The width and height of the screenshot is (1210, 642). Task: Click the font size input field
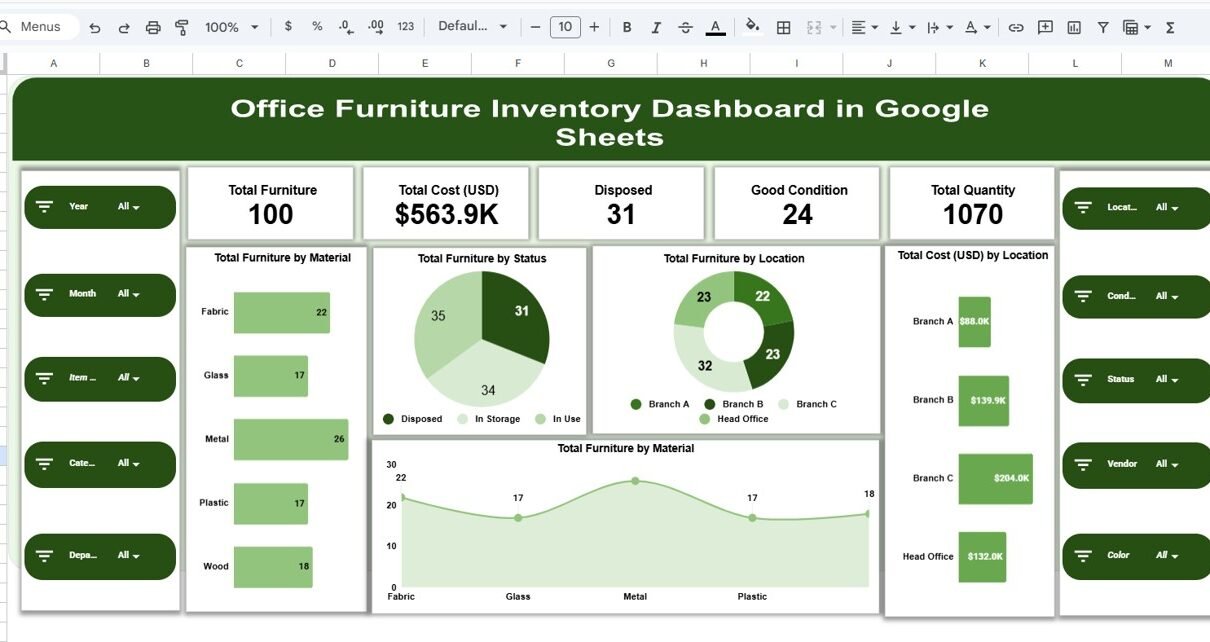pyautogui.click(x=565, y=27)
